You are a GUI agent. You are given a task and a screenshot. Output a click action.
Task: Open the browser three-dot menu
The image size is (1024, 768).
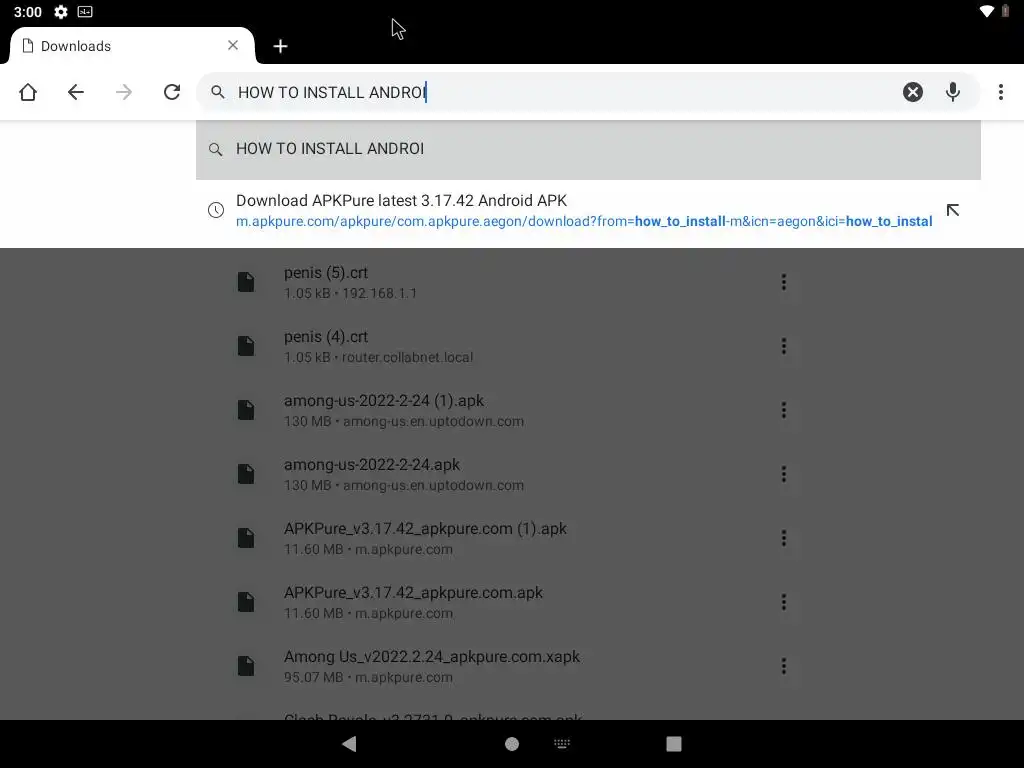tap(1000, 92)
